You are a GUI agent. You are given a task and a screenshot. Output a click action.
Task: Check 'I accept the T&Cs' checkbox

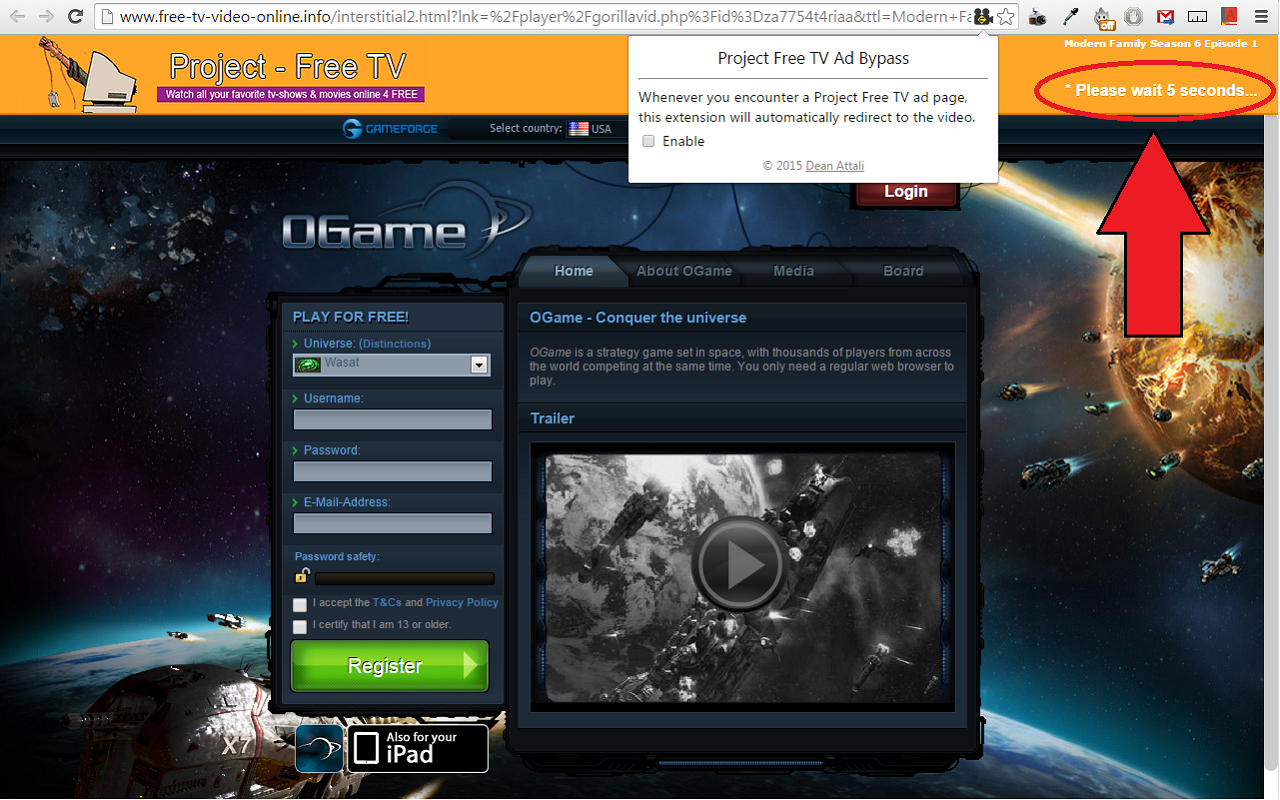coord(300,605)
